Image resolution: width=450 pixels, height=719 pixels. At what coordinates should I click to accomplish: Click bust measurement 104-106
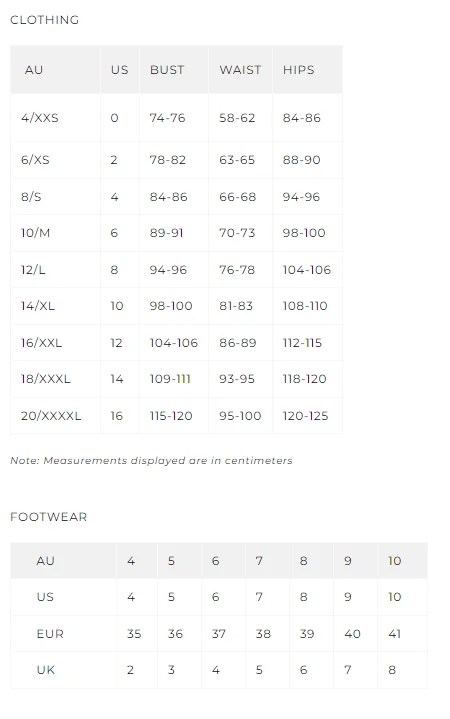coord(173,343)
